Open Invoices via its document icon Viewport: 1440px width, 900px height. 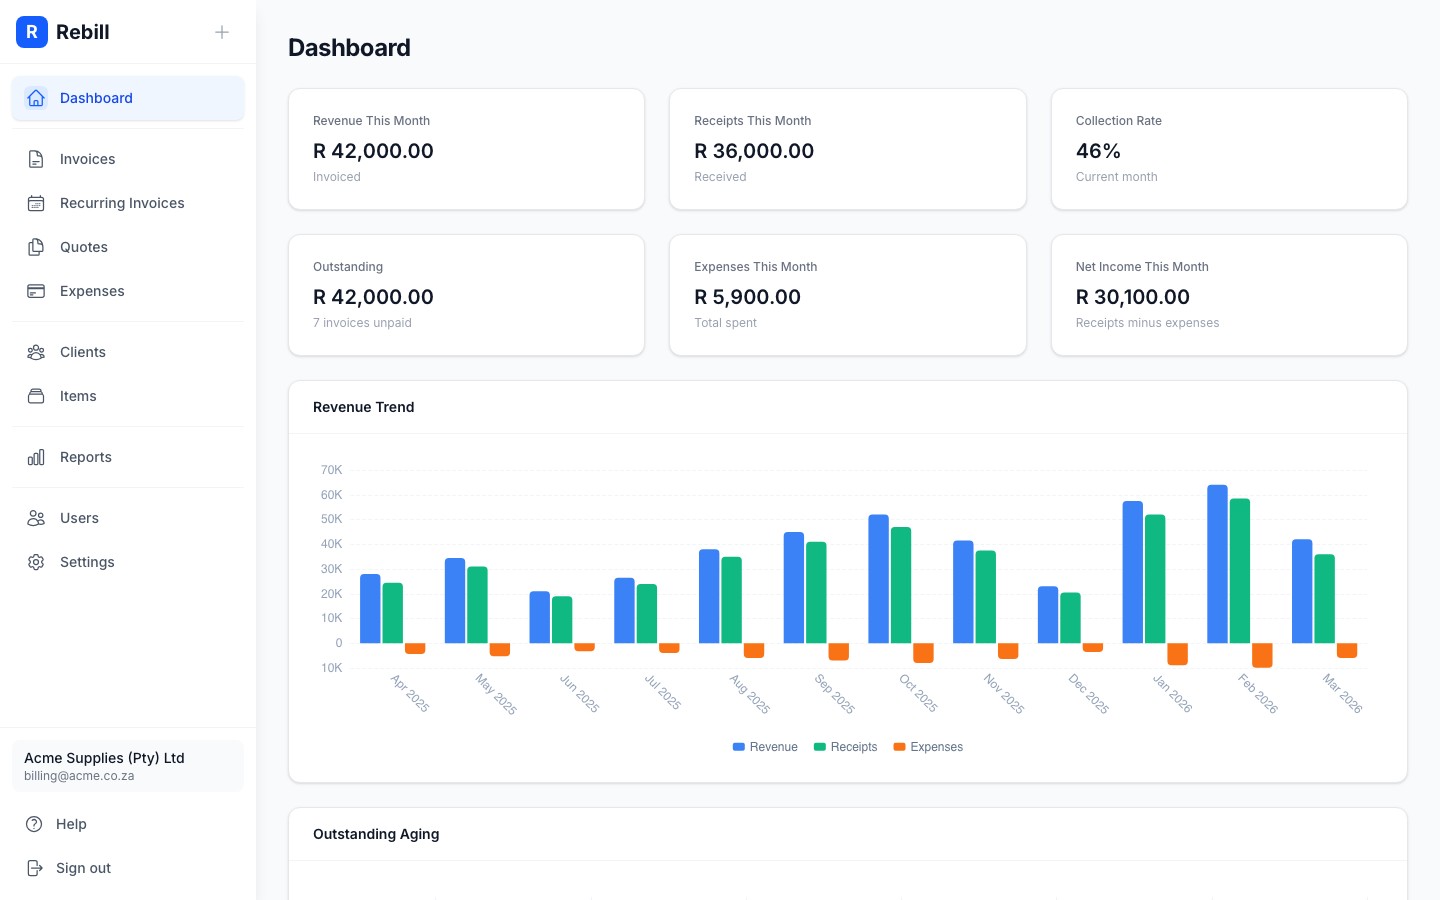(x=36, y=159)
